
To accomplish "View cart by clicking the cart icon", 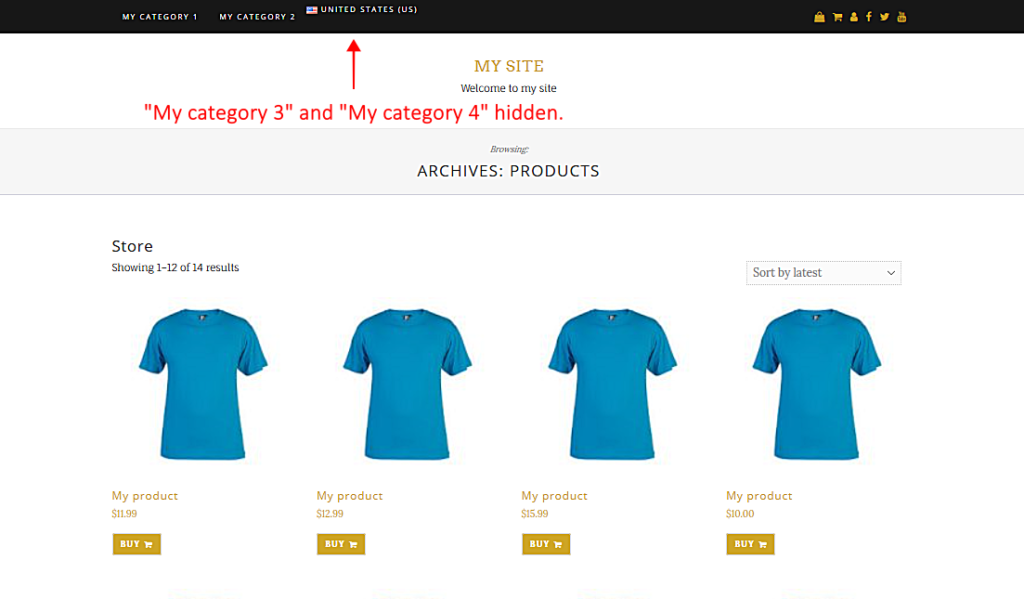I will point(838,17).
